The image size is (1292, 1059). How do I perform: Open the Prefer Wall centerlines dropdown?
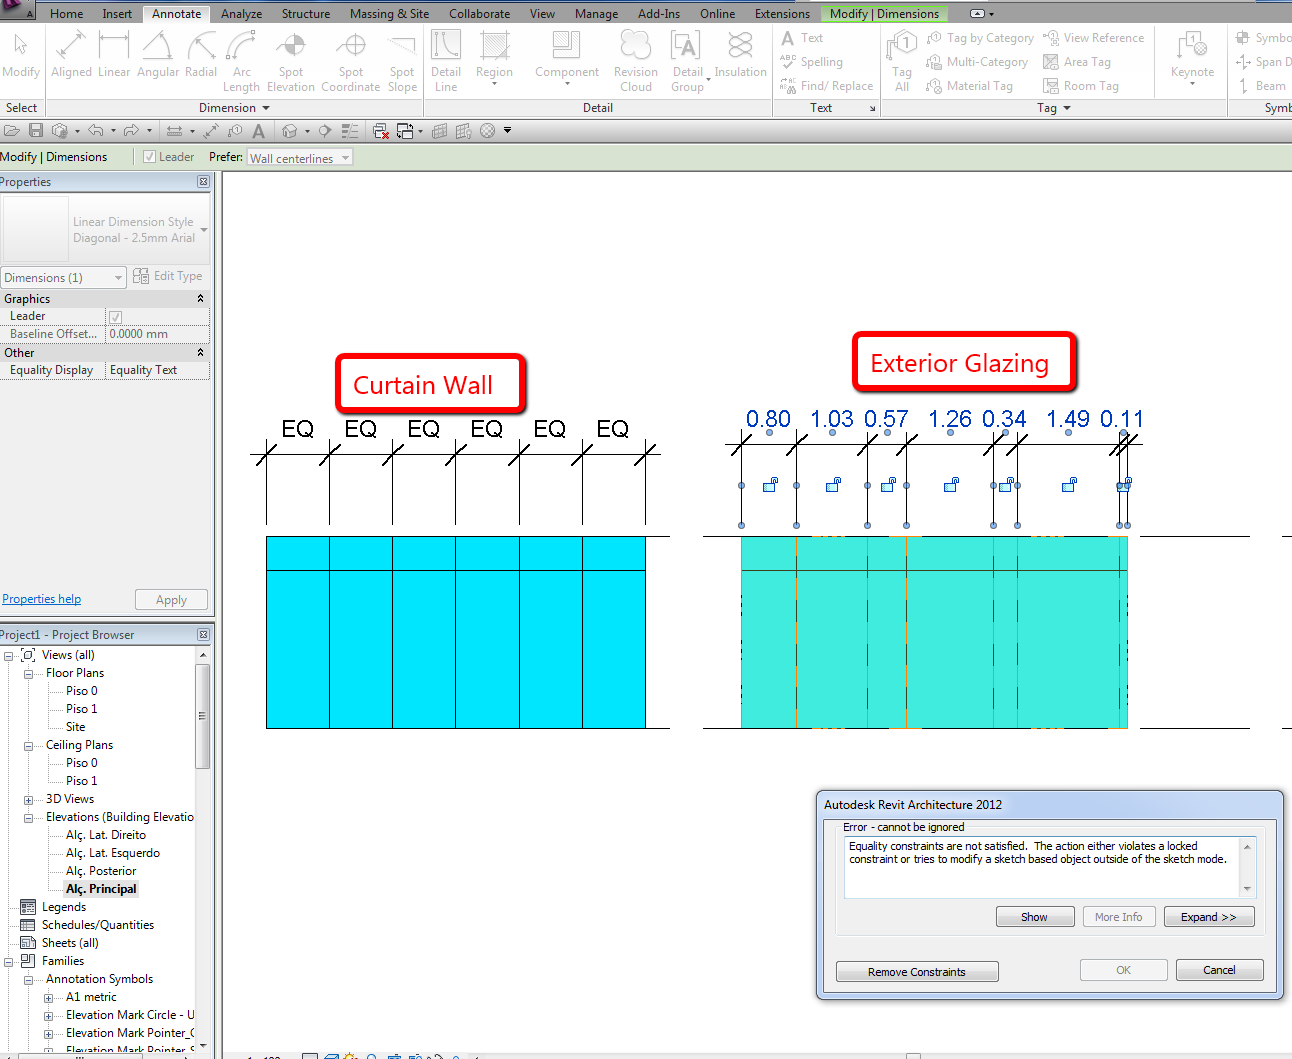(x=300, y=158)
